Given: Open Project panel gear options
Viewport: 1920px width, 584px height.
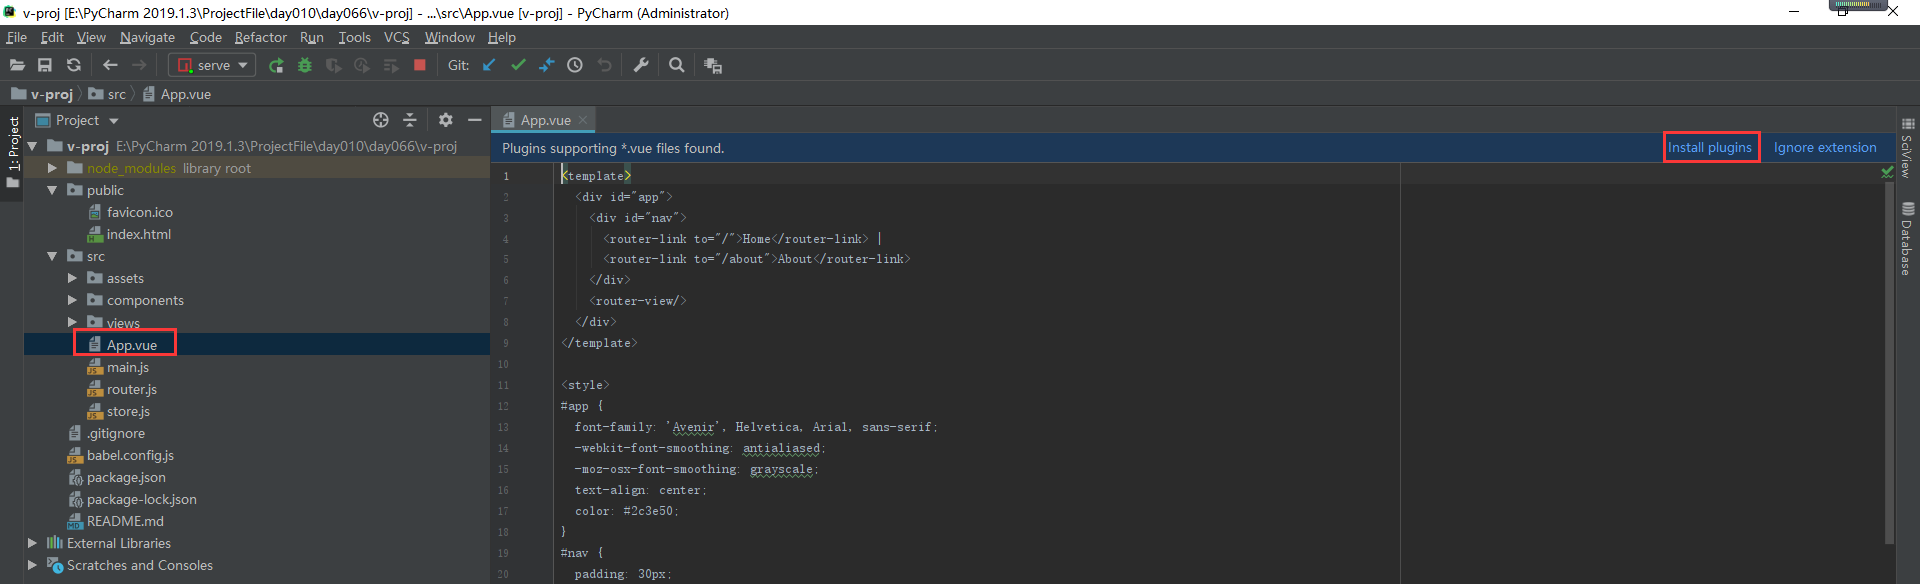Looking at the screenshot, I should 446,120.
